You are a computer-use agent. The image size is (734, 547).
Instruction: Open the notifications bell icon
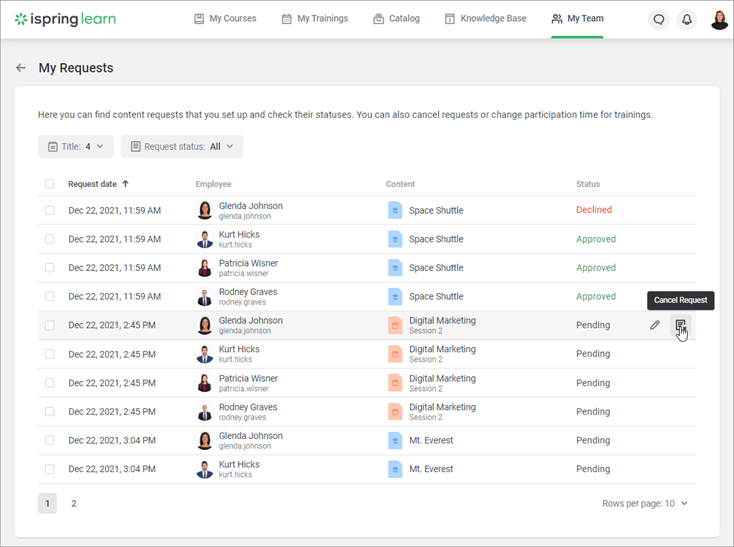pyautogui.click(x=687, y=19)
